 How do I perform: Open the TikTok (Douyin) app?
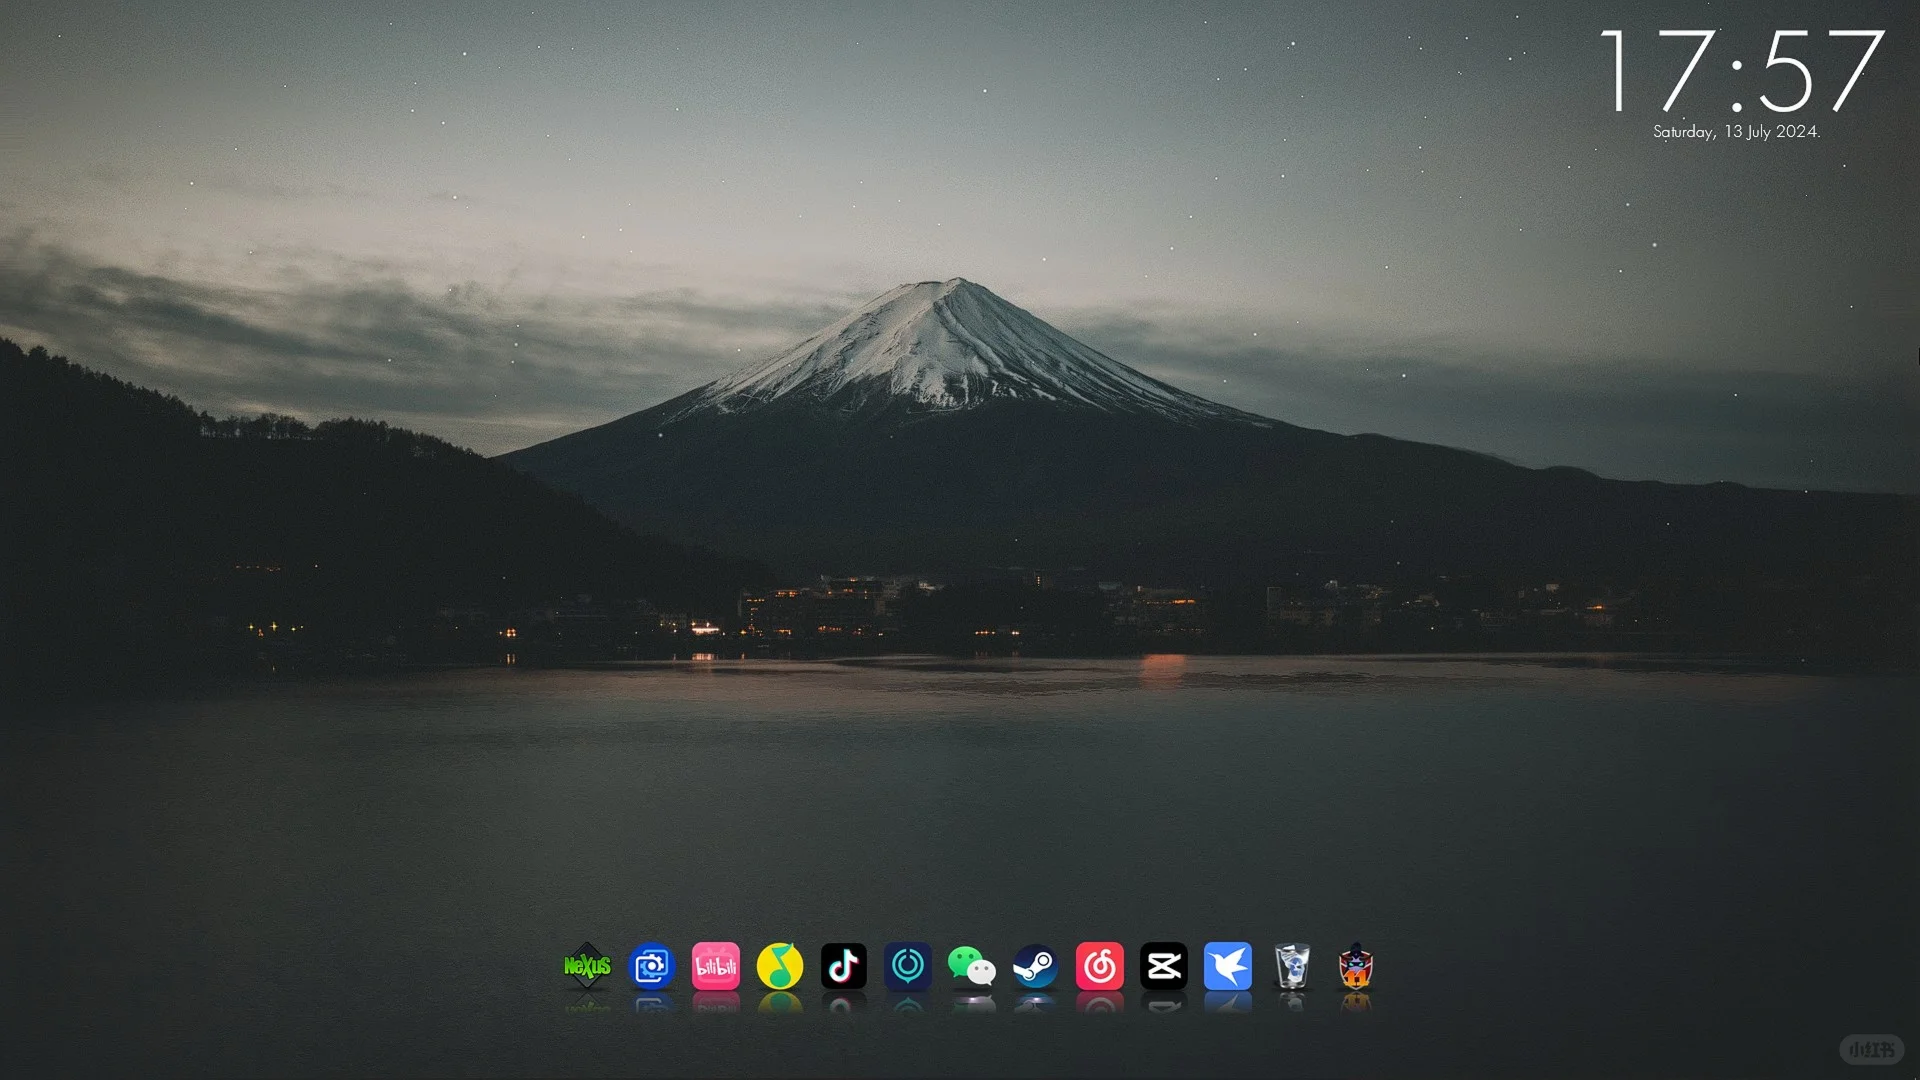(844, 966)
